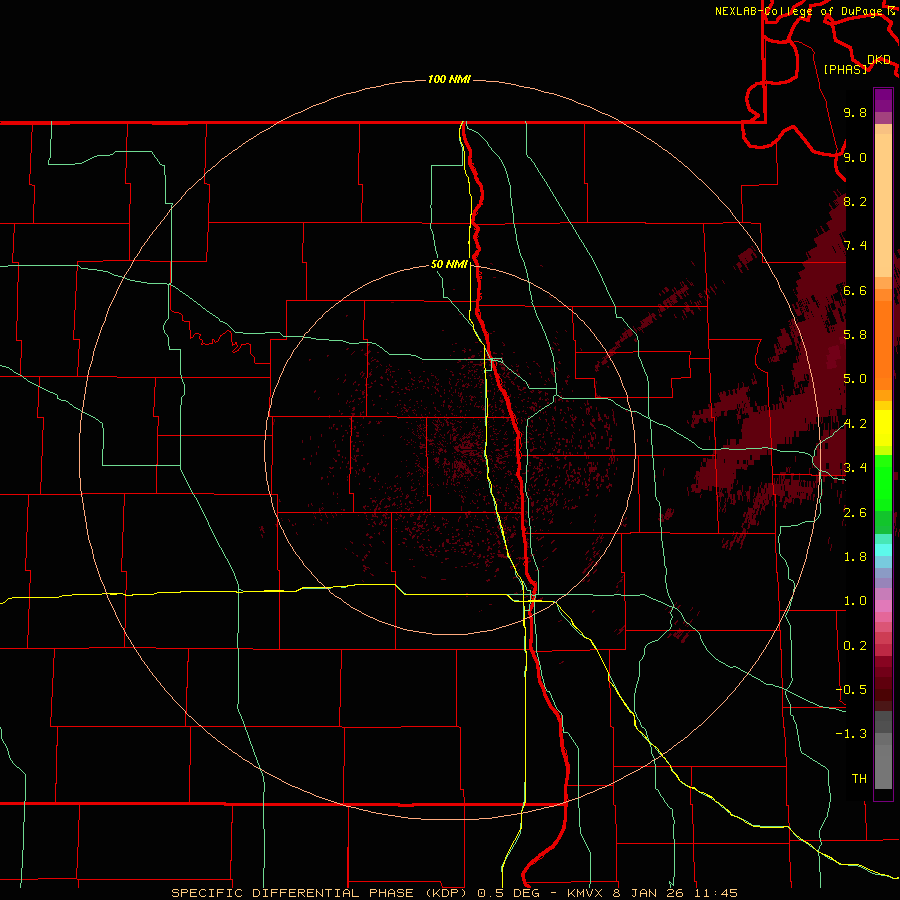Pick the cyan band on the color bar
Screen dimensions: 900x900
coord(883,550)
